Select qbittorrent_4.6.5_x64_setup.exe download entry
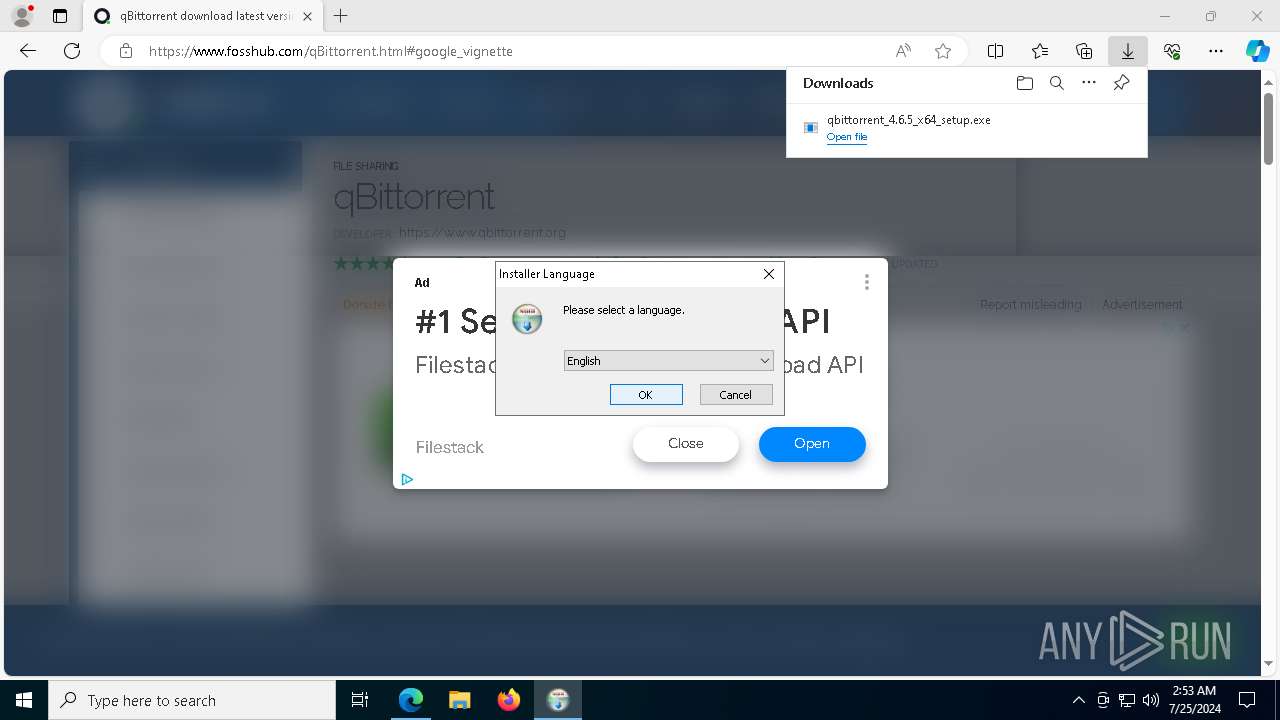 pos(966,128)
